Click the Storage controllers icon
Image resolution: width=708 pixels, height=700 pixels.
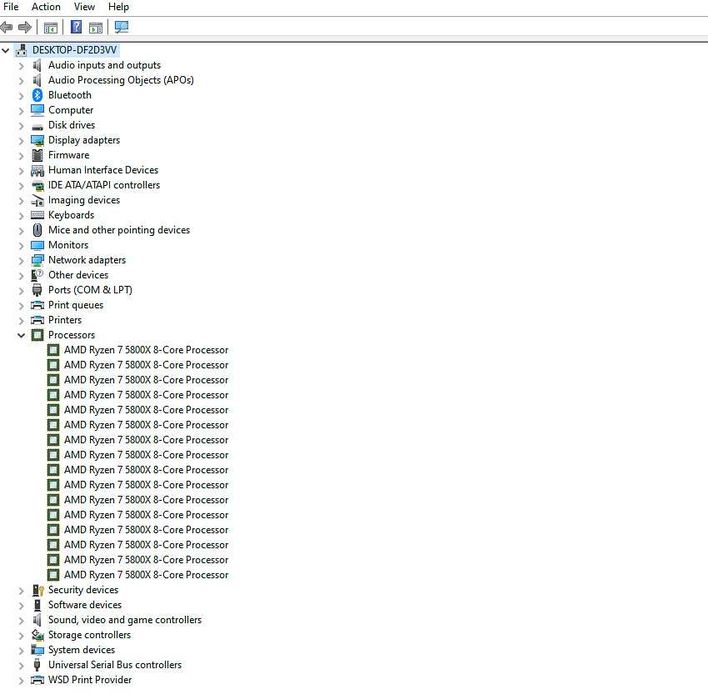[x=37, y=635]
